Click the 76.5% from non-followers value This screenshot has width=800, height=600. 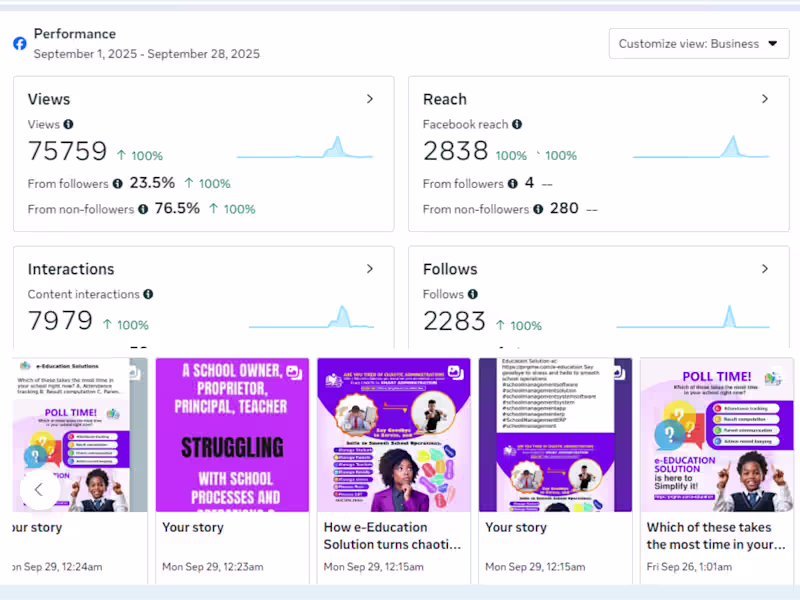click(177, 208)
